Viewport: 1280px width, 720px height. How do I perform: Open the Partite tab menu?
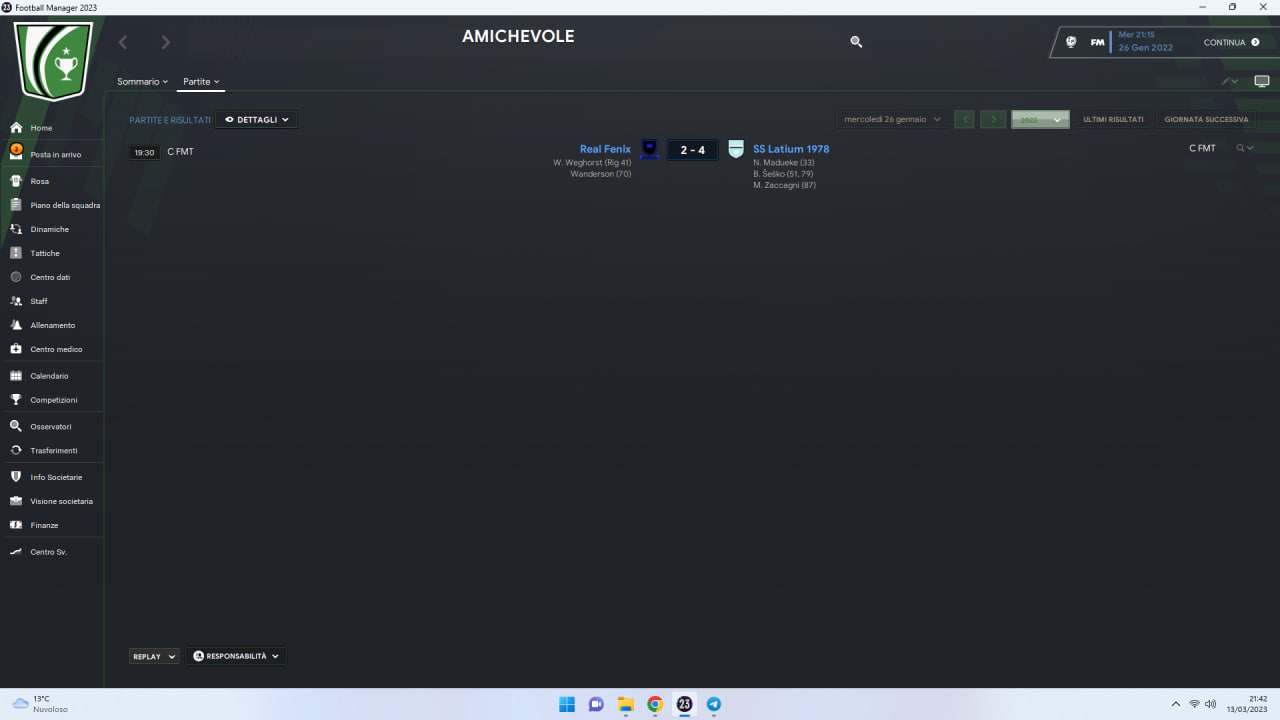pyautogui.click(x=201, y=82)
